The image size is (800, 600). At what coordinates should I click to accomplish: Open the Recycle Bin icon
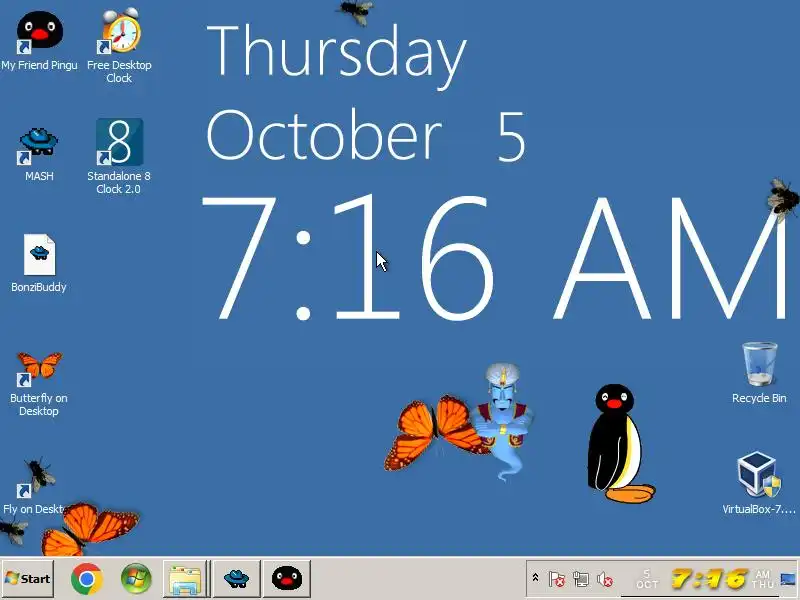pyautogui.click(x=759, y=372)
